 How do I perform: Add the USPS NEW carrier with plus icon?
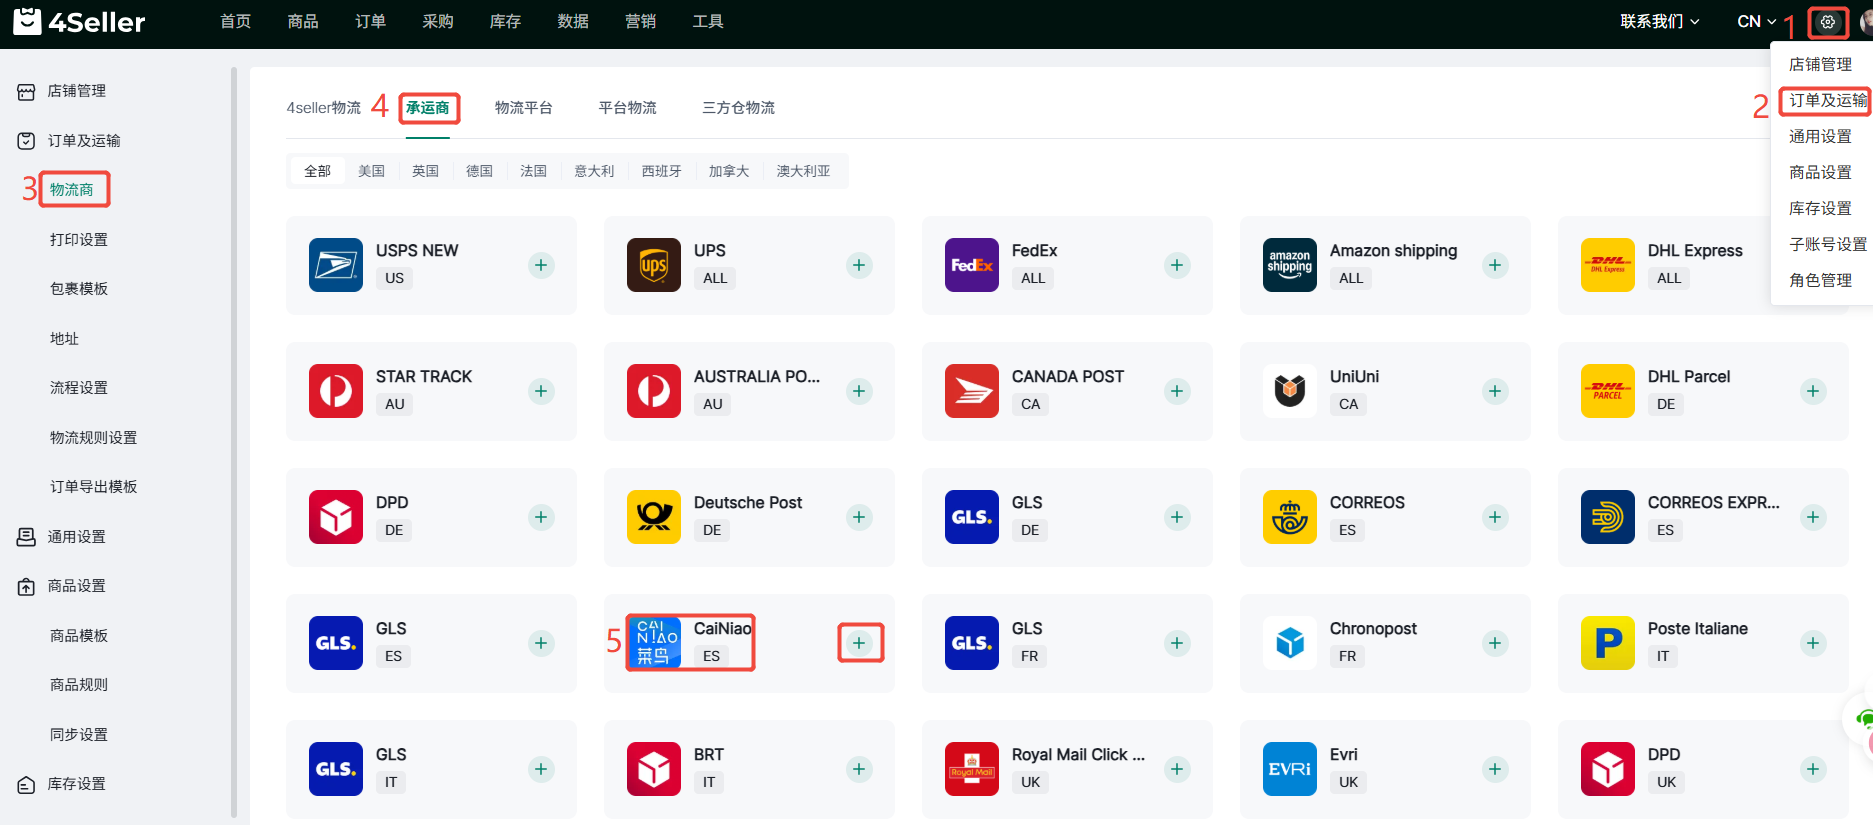click(x=541, y=265)
